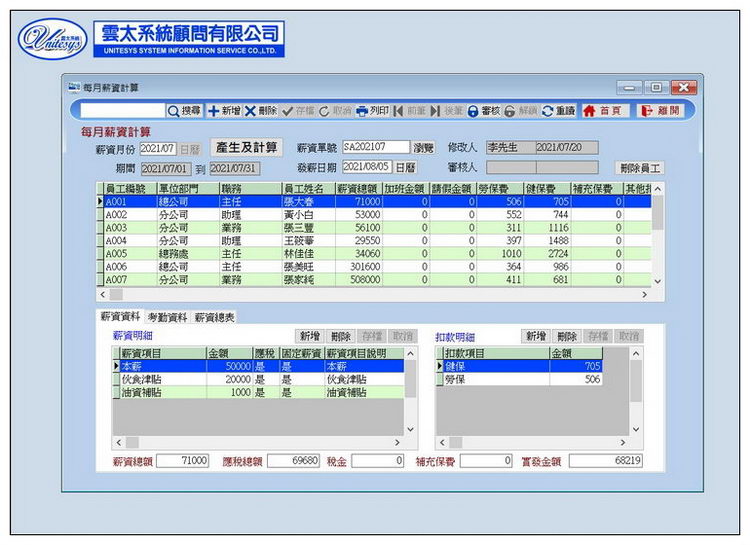Select employee row A003
The image size is (750, 545).
point(374,228)
